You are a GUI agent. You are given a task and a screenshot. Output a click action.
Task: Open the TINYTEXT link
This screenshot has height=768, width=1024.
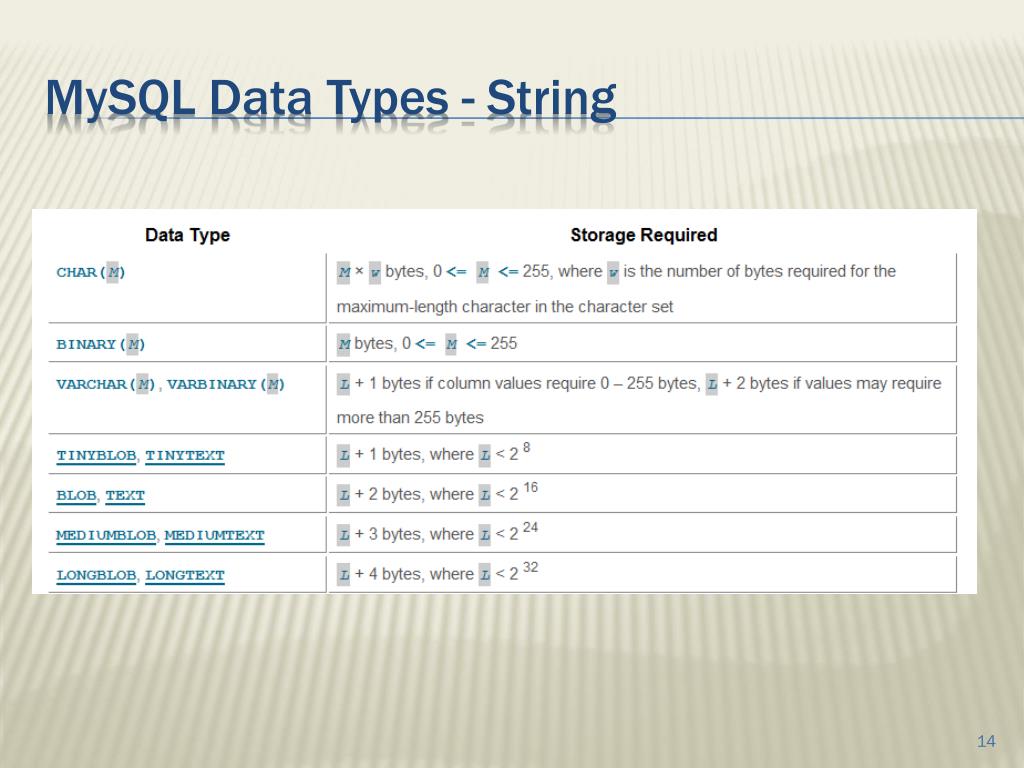click(x=185, y=455)
